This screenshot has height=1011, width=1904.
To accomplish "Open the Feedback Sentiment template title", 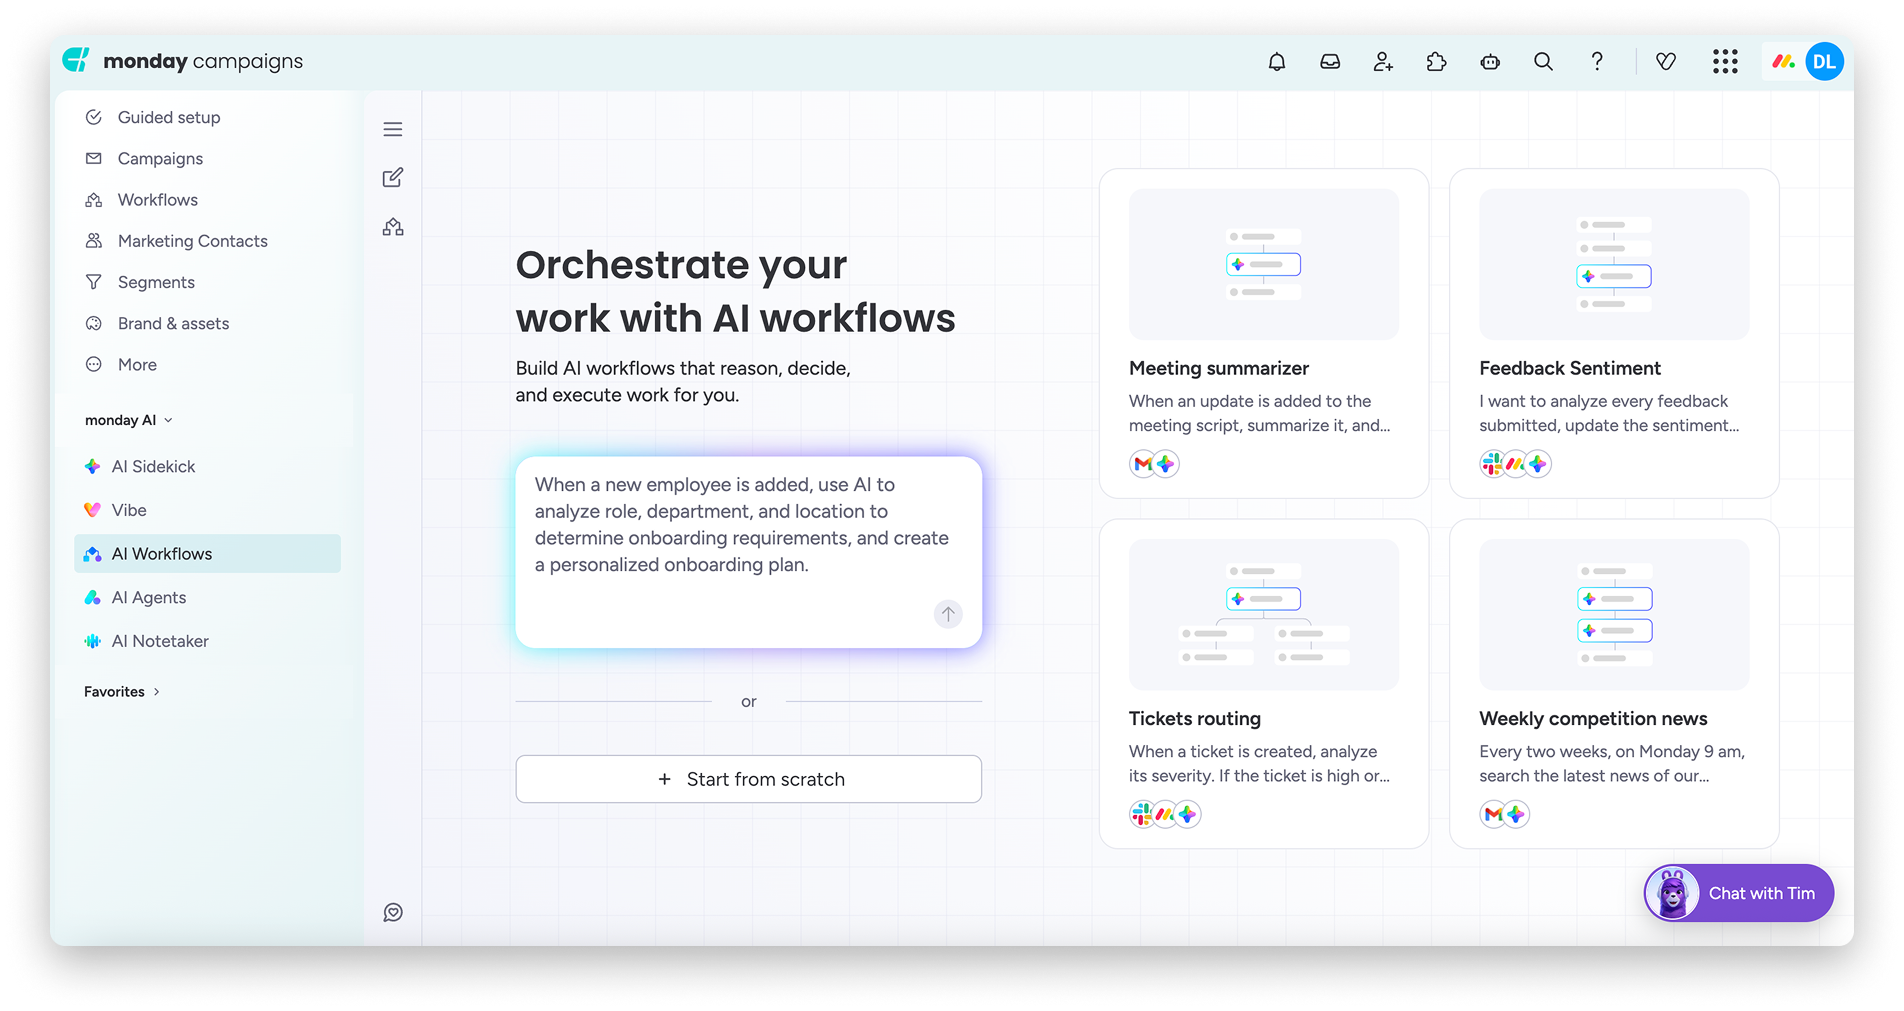I will [x=1570, y=368].
